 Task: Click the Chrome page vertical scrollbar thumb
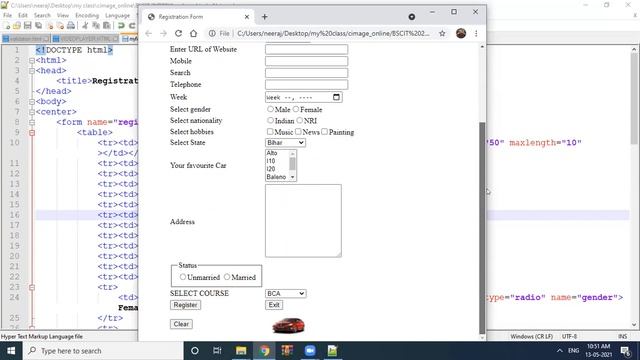point(482,228)
